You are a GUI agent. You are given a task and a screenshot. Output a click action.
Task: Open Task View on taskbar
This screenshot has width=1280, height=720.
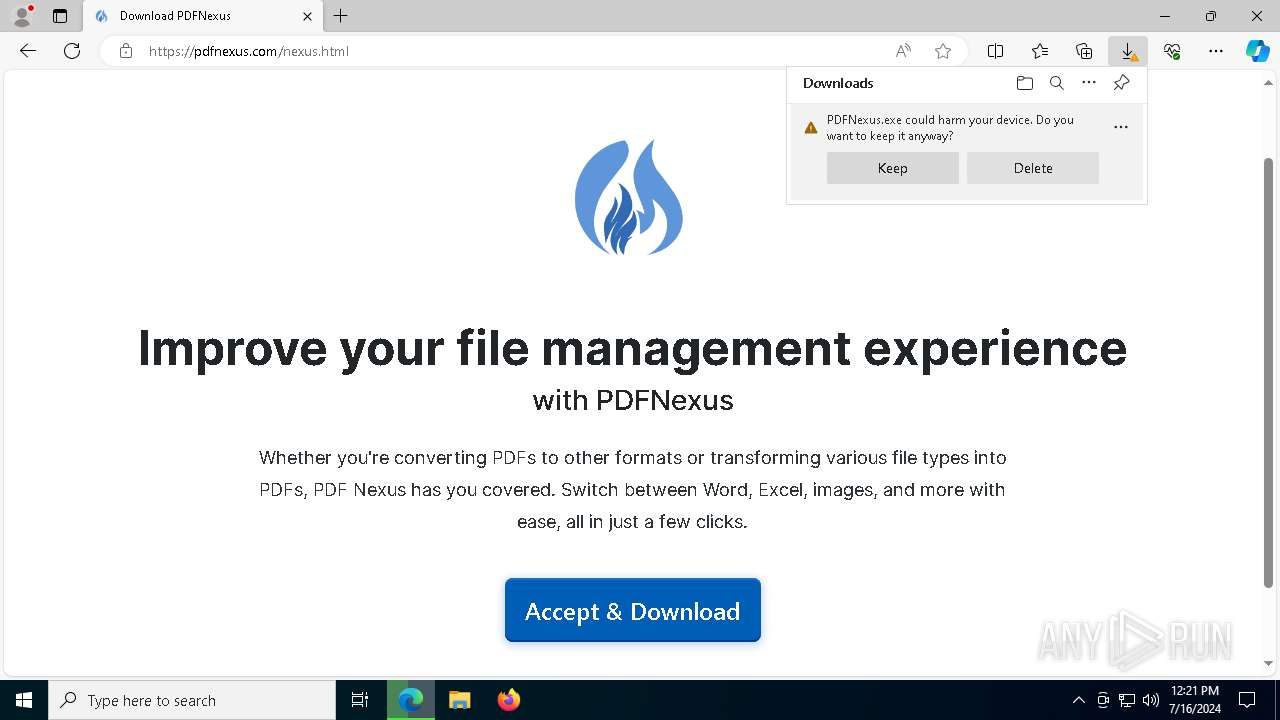pyautogui.click(x=360, y=700)
